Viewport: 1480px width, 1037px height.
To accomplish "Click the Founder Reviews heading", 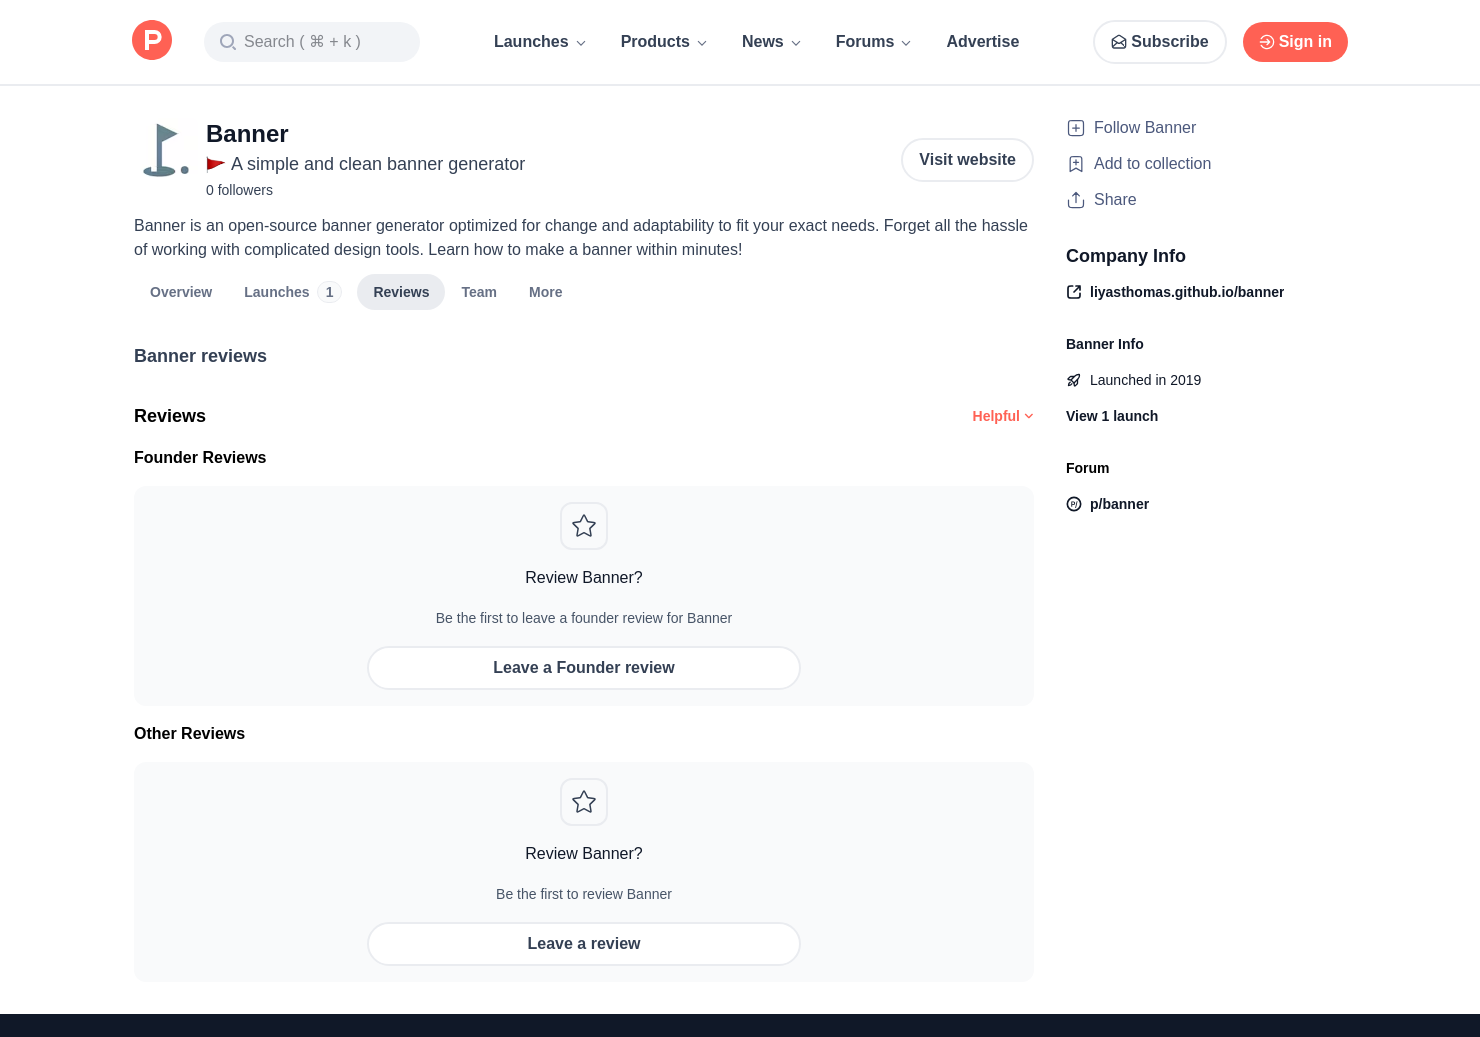I will click(x=200, y=458).
